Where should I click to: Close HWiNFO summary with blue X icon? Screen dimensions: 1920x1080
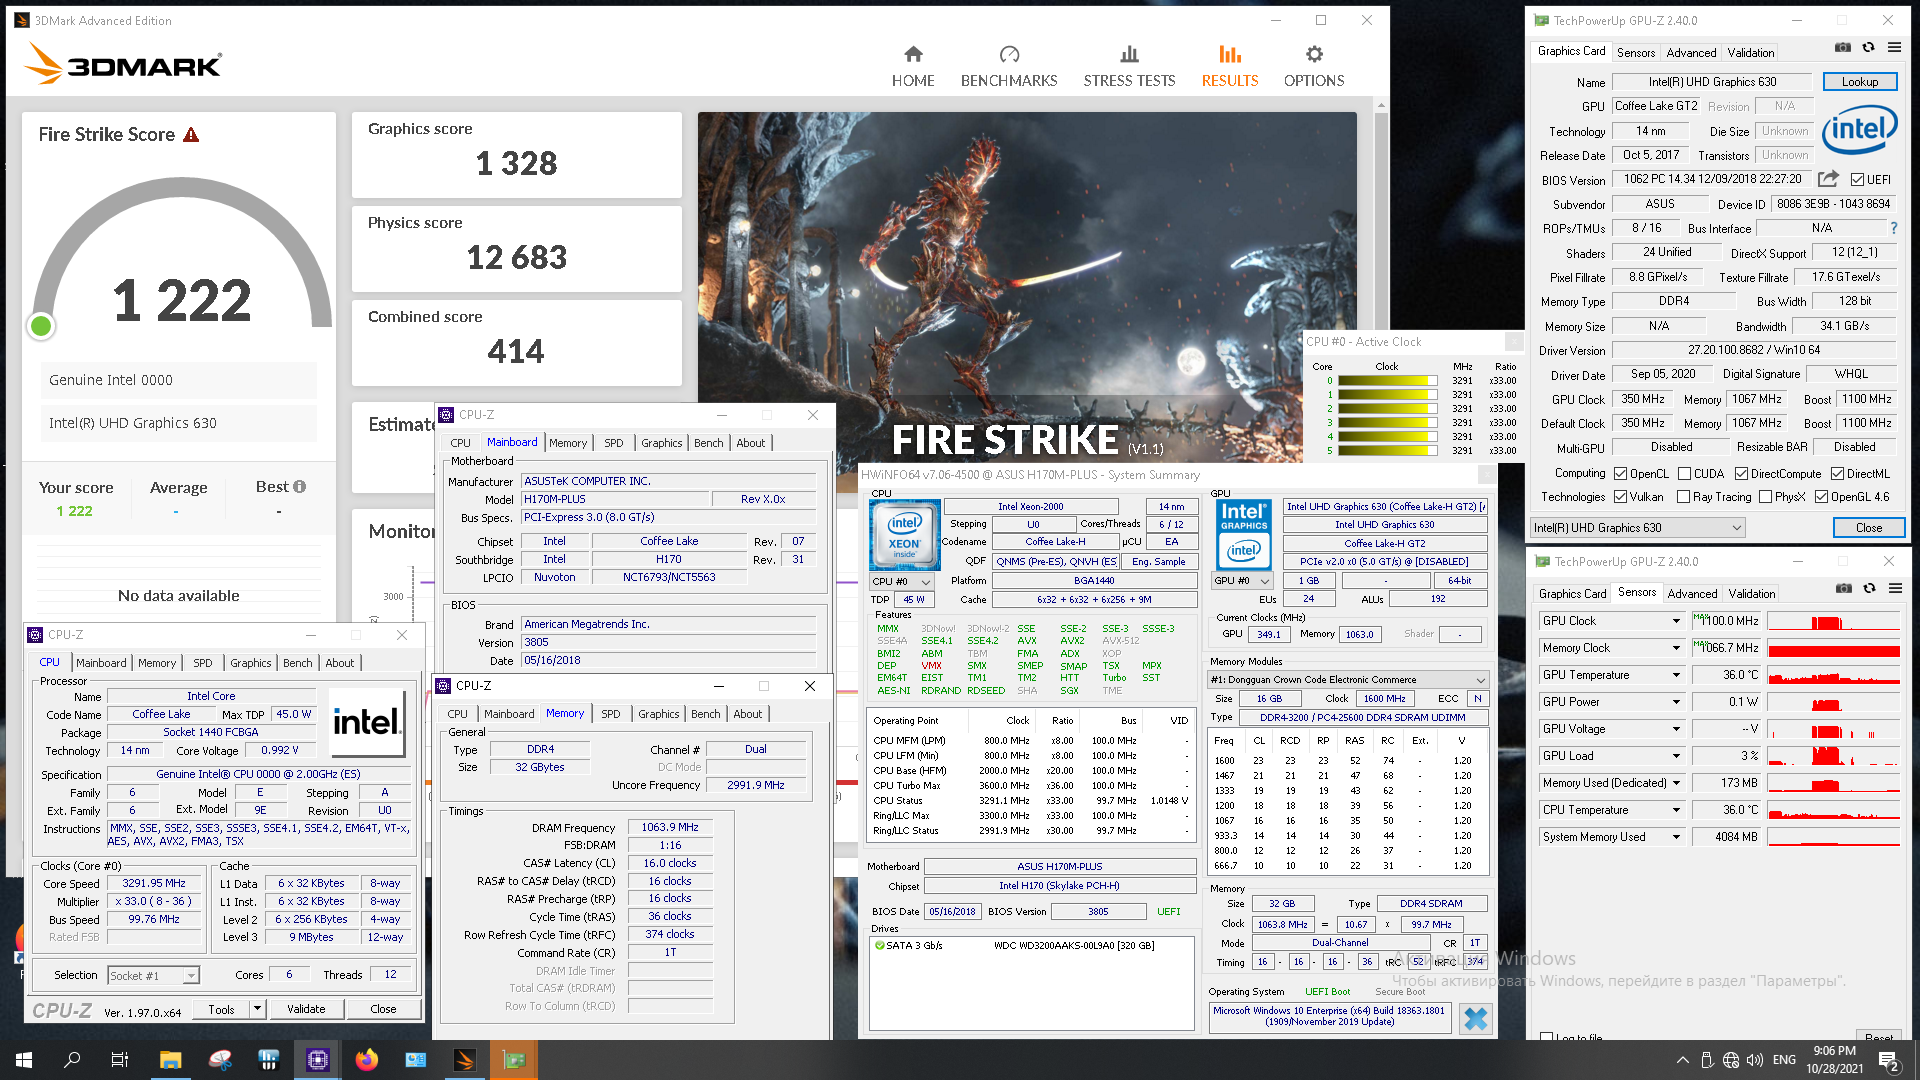1475,1018
